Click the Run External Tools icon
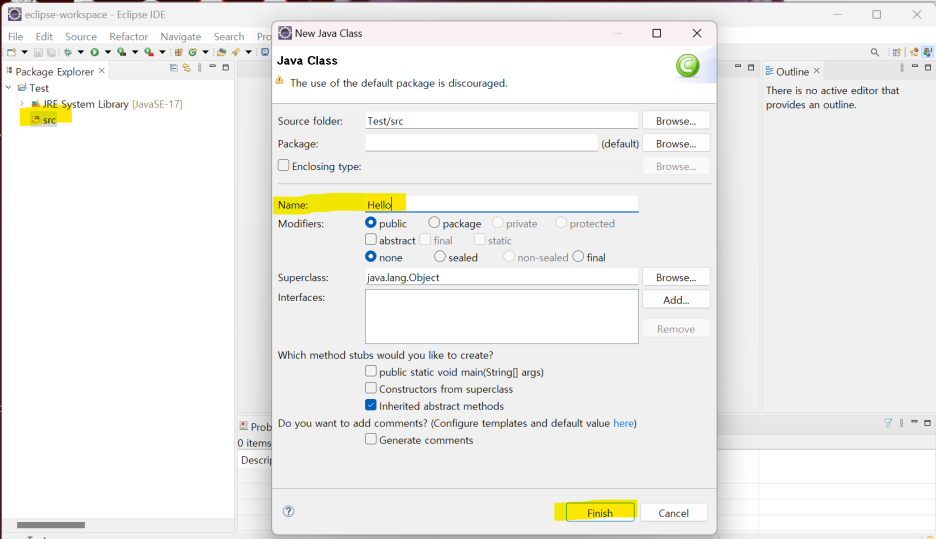The height and width of the screenshot is (539, 936). 149,52
